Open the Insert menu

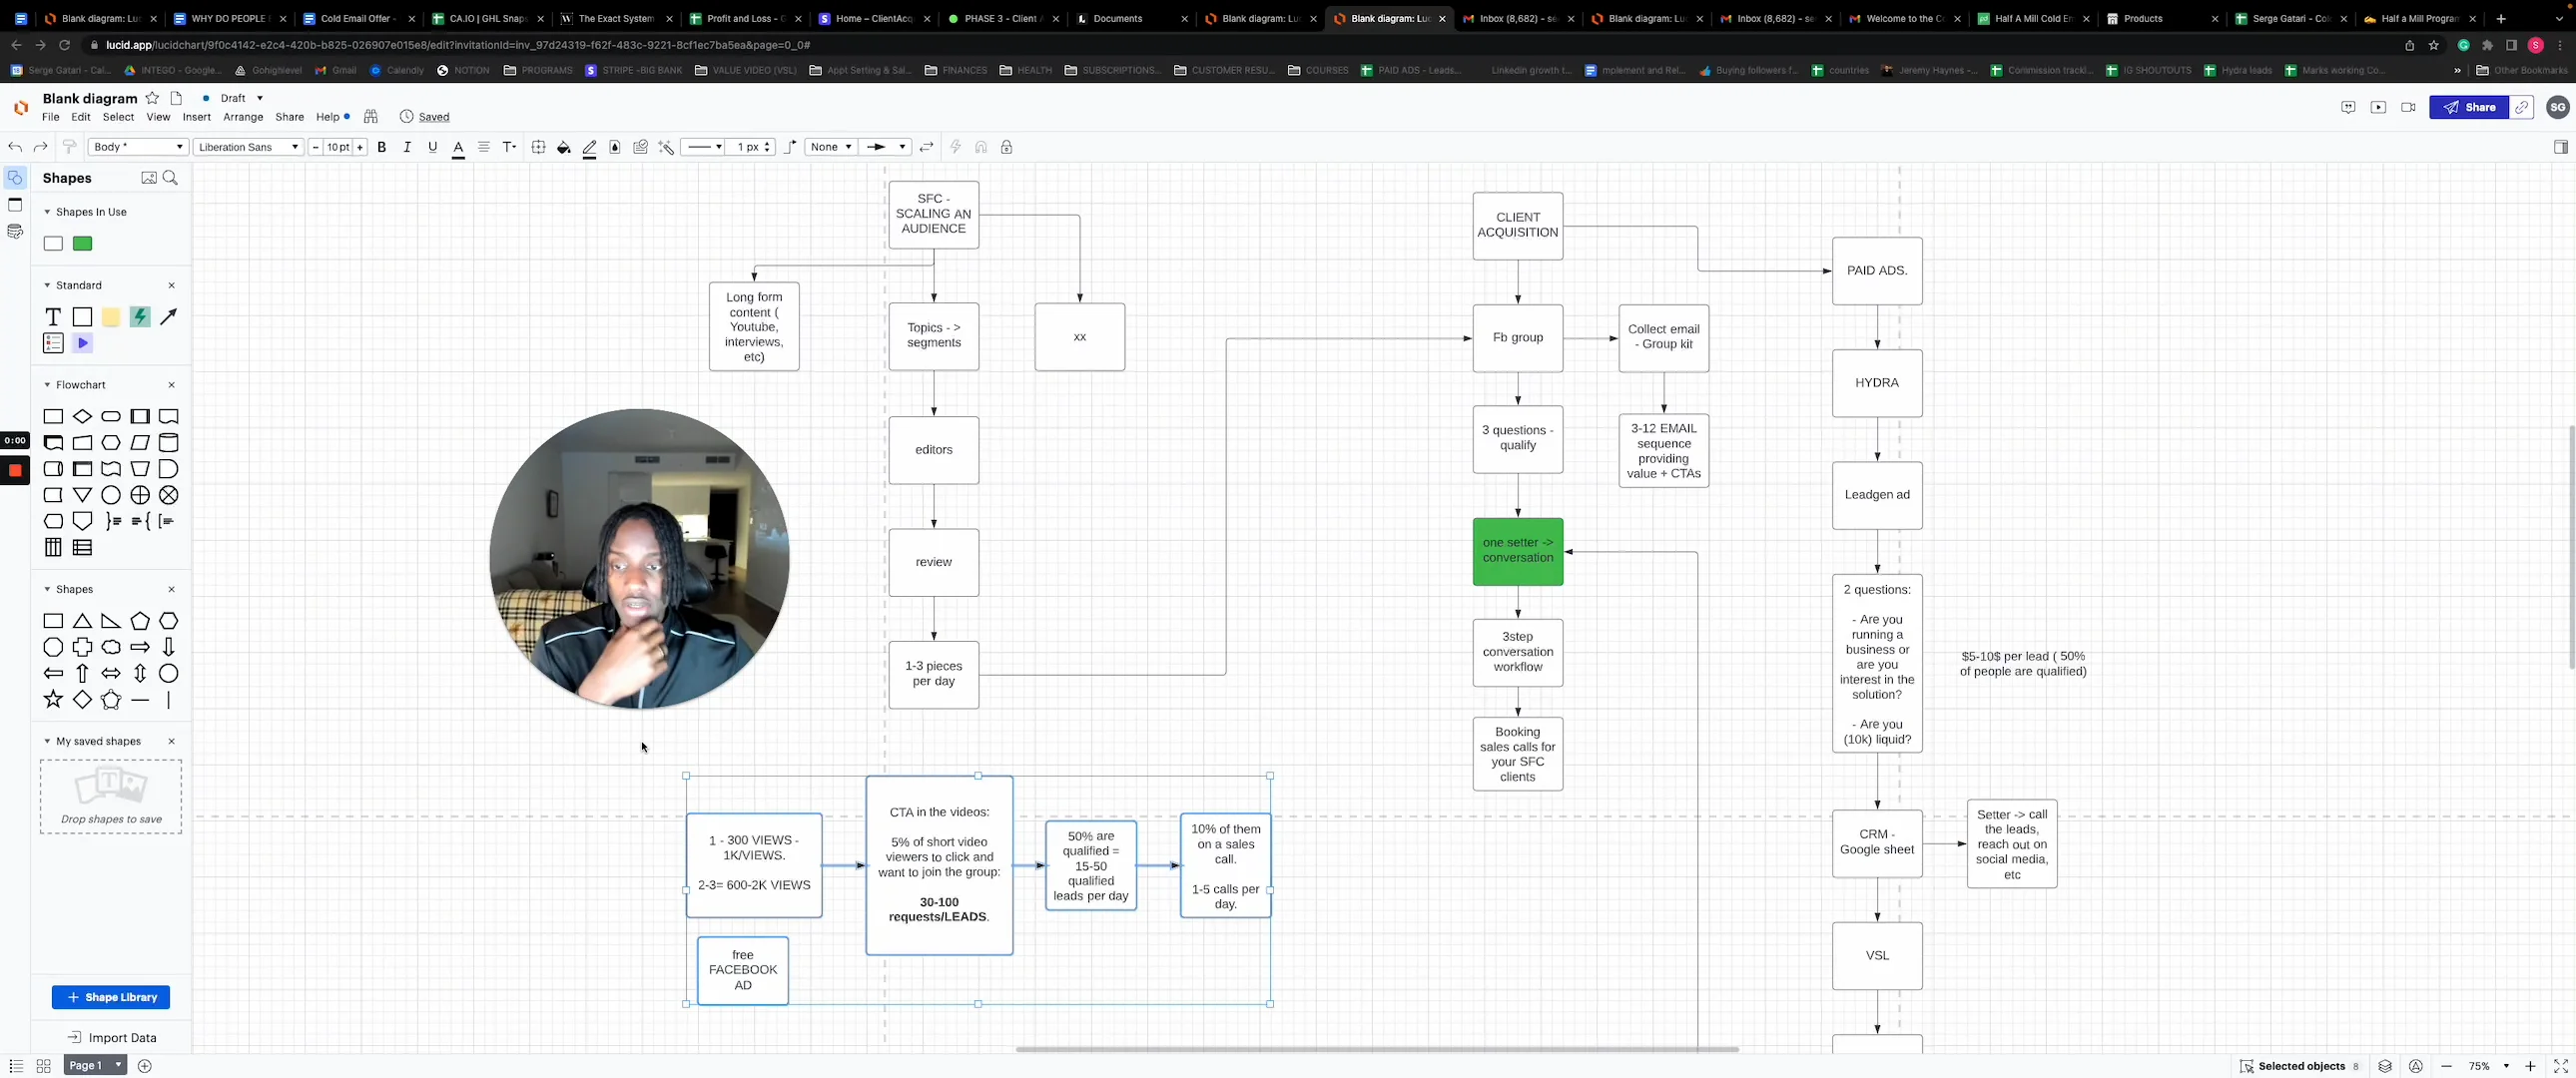(196, 117)
